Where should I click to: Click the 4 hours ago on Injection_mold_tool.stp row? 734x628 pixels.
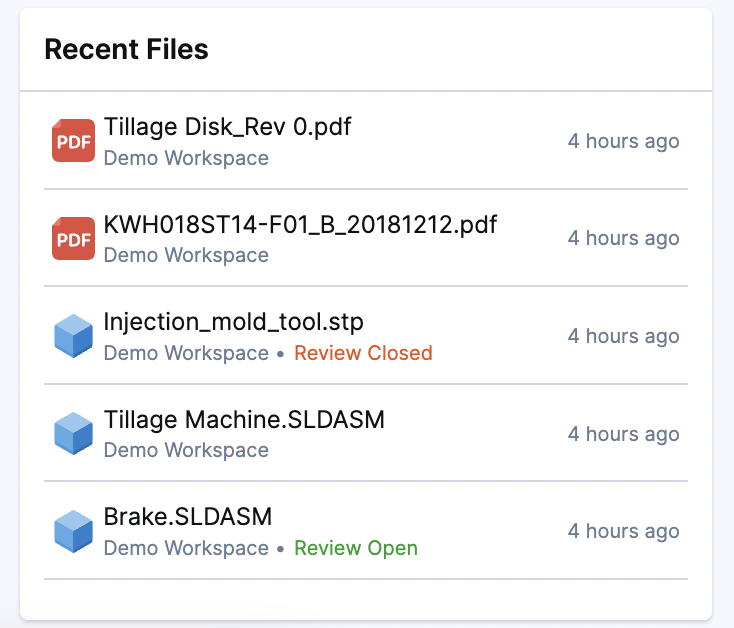point(623,336)
